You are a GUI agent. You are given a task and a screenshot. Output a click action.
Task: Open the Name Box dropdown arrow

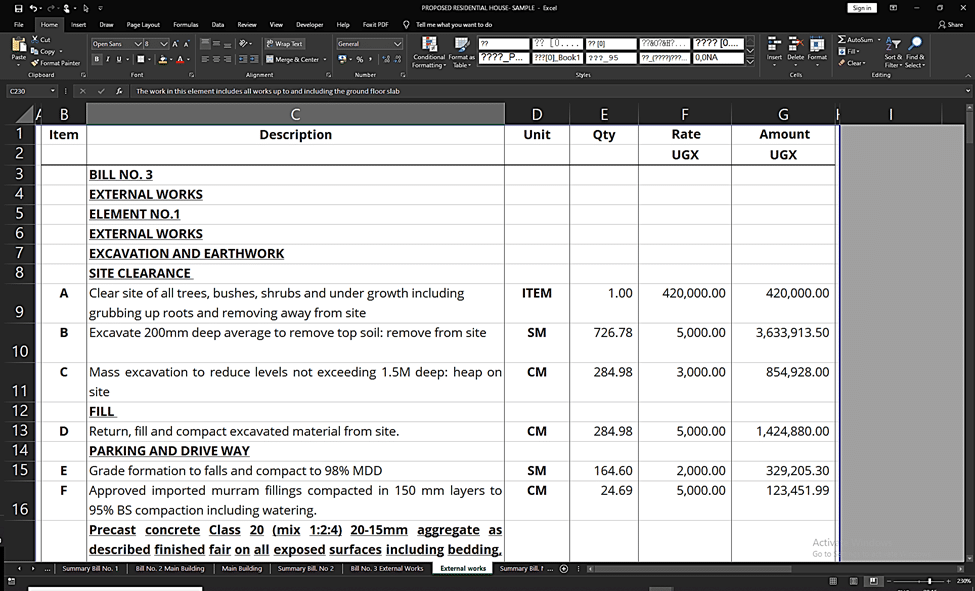(x=52, y=91)
